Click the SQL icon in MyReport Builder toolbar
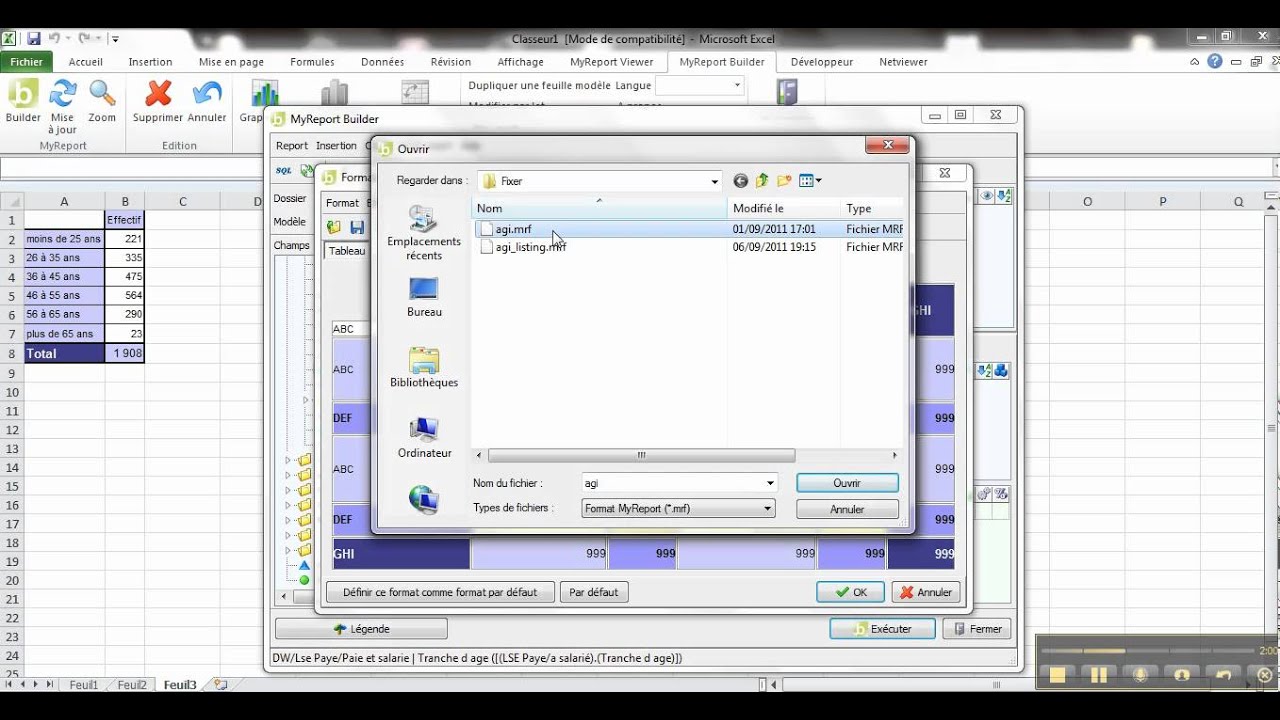 (284, 171)
